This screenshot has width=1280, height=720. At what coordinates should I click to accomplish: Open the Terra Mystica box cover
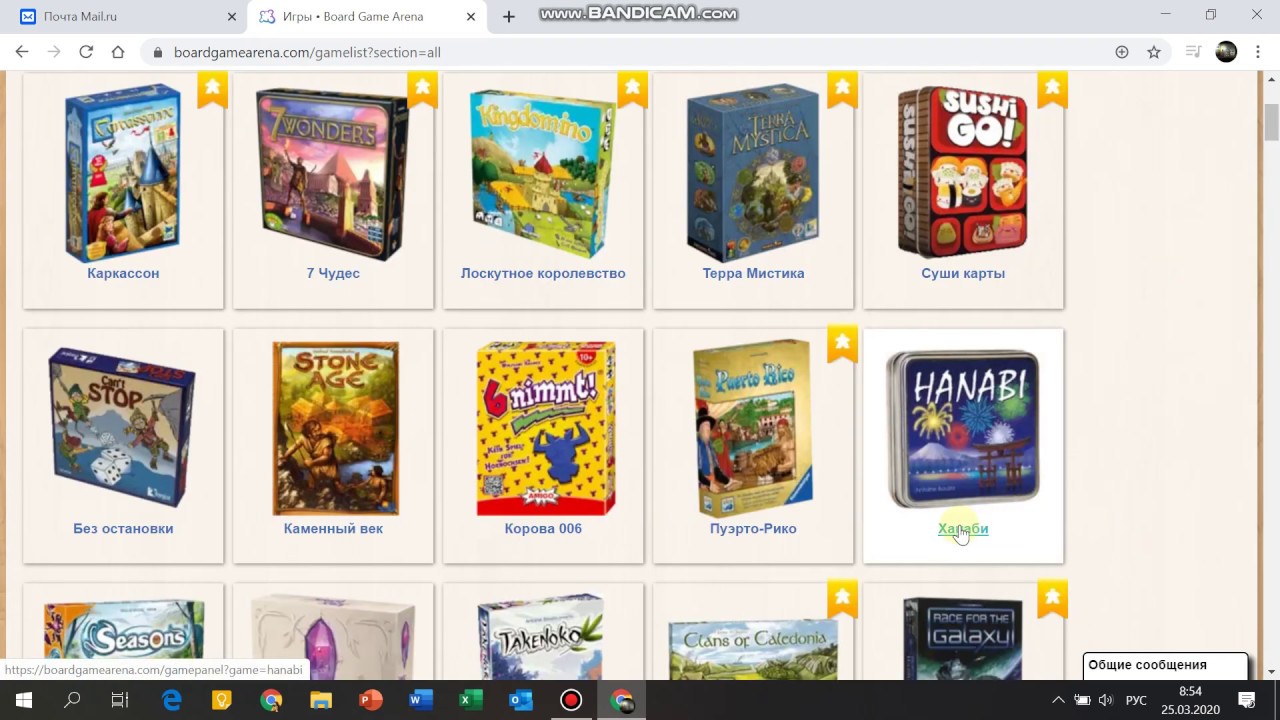[753, 173]
